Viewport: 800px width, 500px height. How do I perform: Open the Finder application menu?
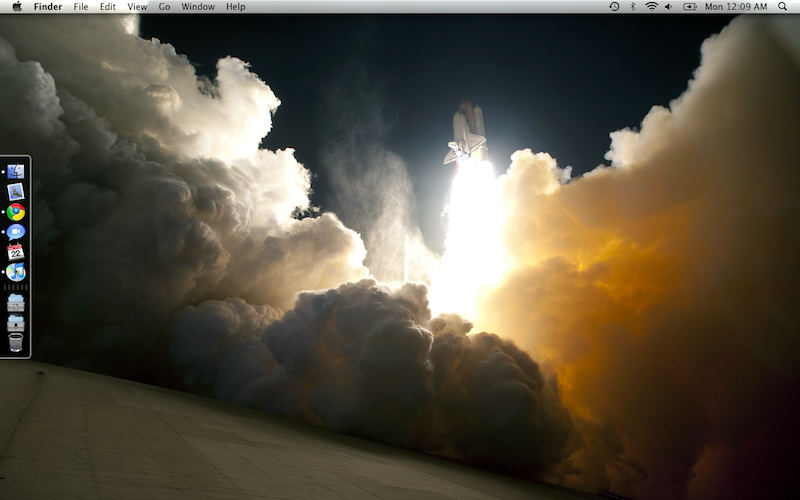[x=48, y=7]
